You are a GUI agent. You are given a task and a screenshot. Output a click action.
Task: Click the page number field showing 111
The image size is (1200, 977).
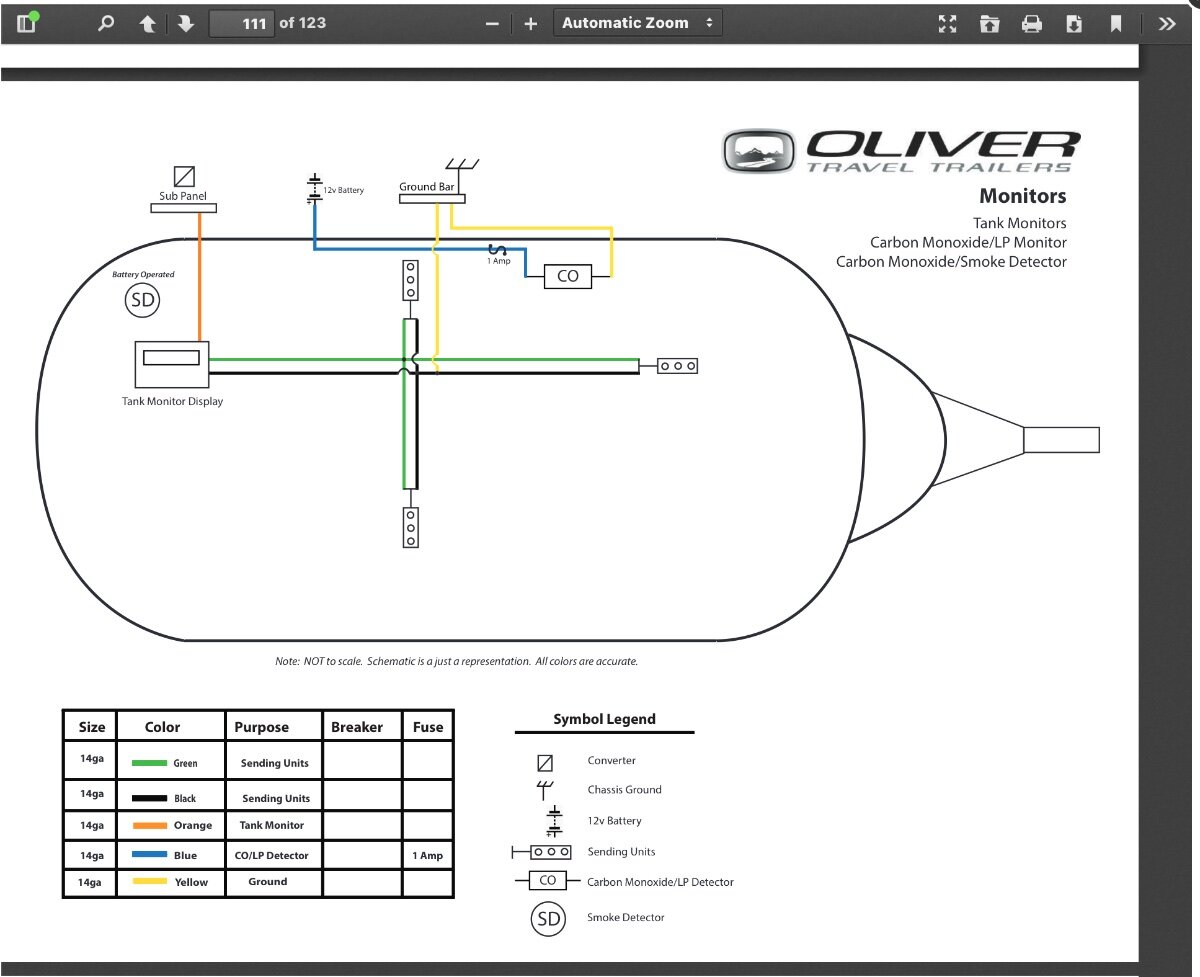point(242,23)
